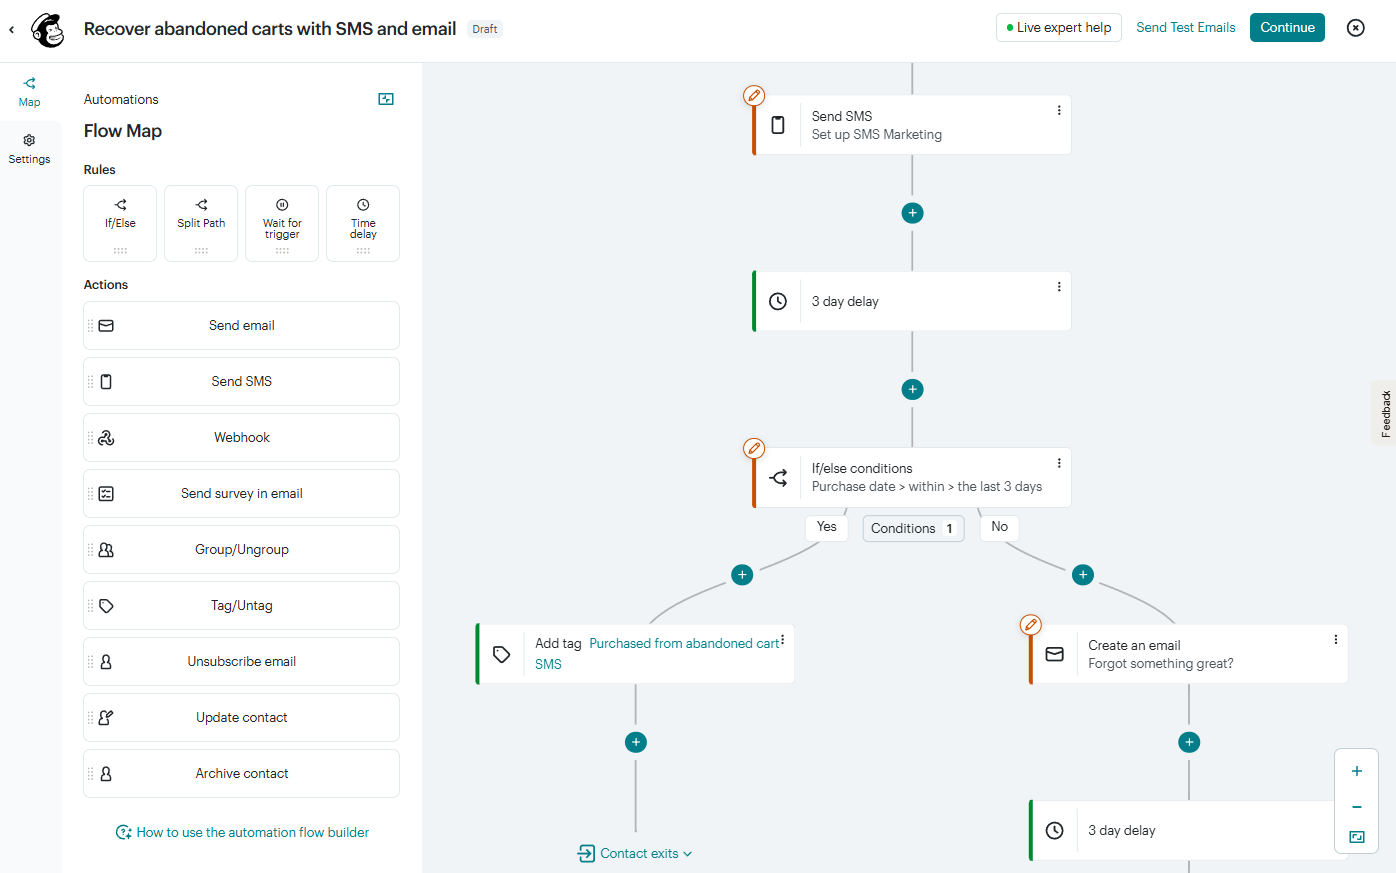Viewport: 1396px width, 873px height.
Task: Edit the If/else conditions step pencil icon
Action: 753,448
